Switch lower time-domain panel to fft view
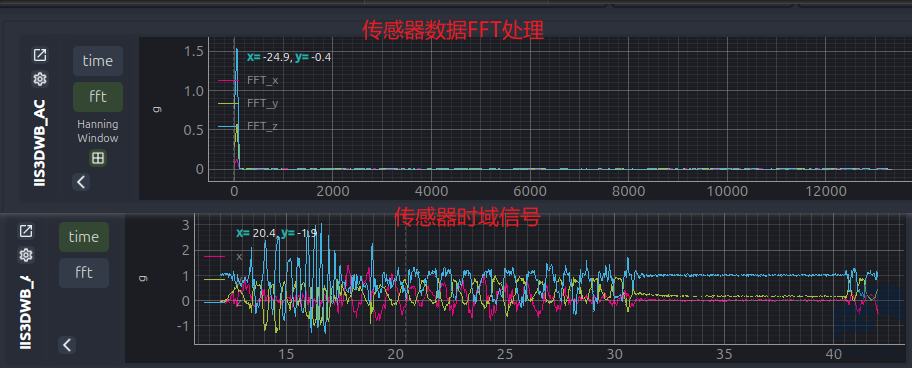Image resolution: width=912 pixels, height=368 pixels. (x=84, y=273)
